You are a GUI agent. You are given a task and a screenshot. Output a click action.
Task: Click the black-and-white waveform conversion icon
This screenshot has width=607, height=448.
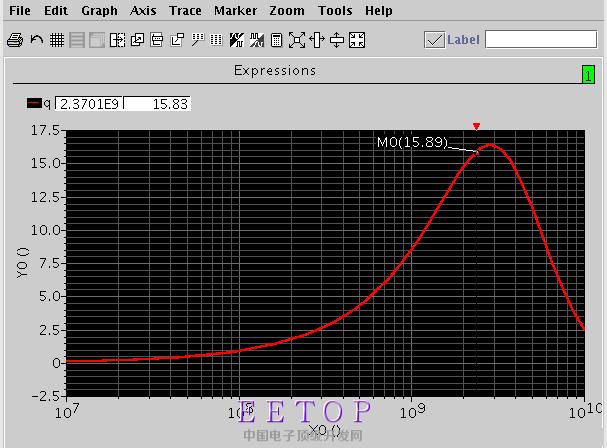[x=237, y=40]
